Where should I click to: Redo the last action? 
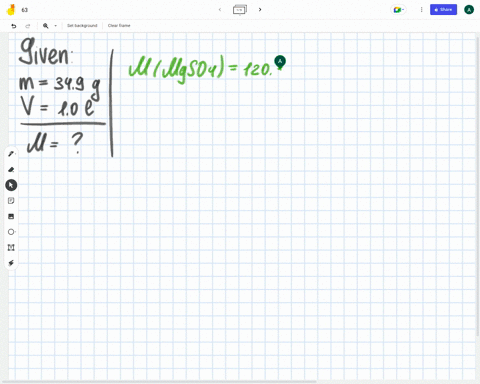[28, 26]
